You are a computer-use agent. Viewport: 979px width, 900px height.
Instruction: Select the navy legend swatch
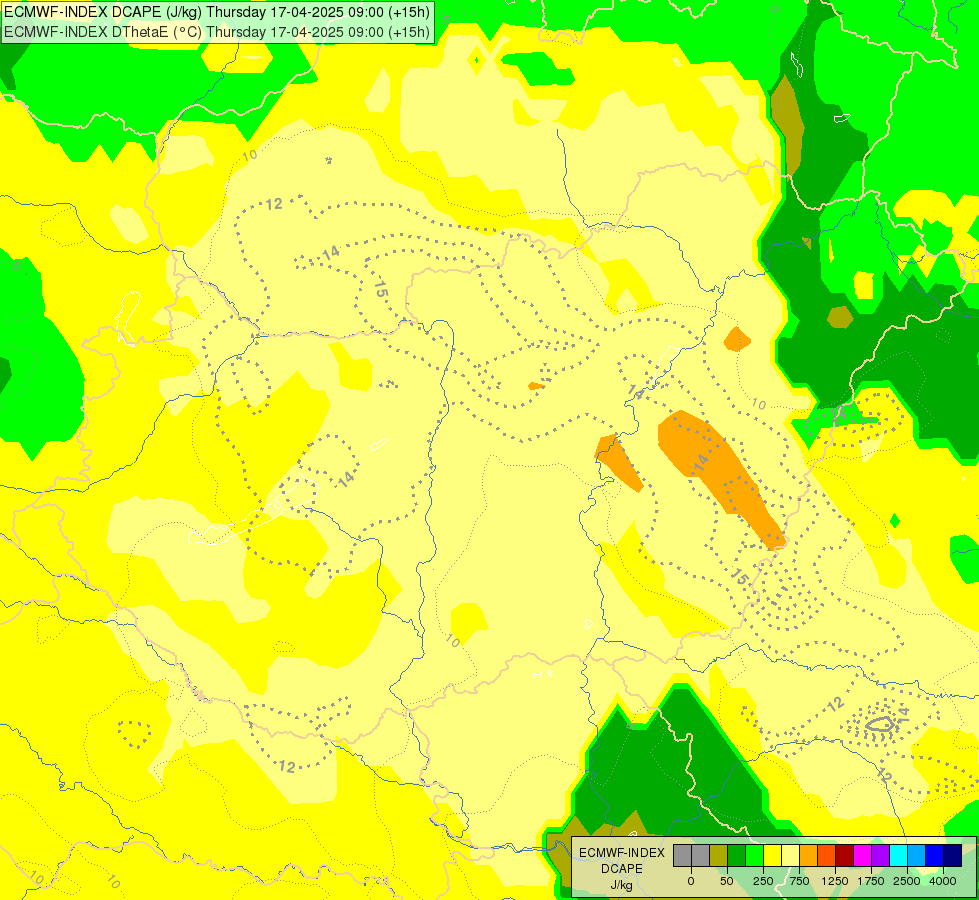point(953,855)
